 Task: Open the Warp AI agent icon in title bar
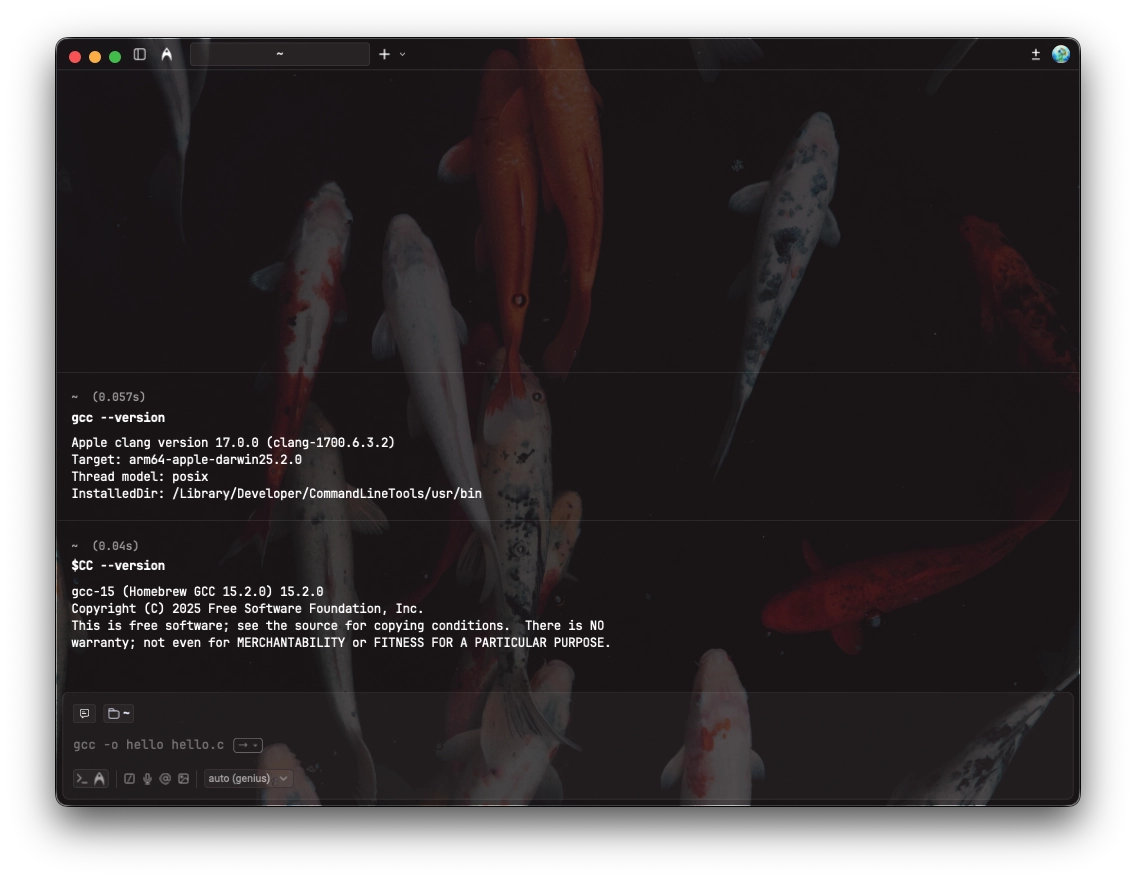coord(166,55)
